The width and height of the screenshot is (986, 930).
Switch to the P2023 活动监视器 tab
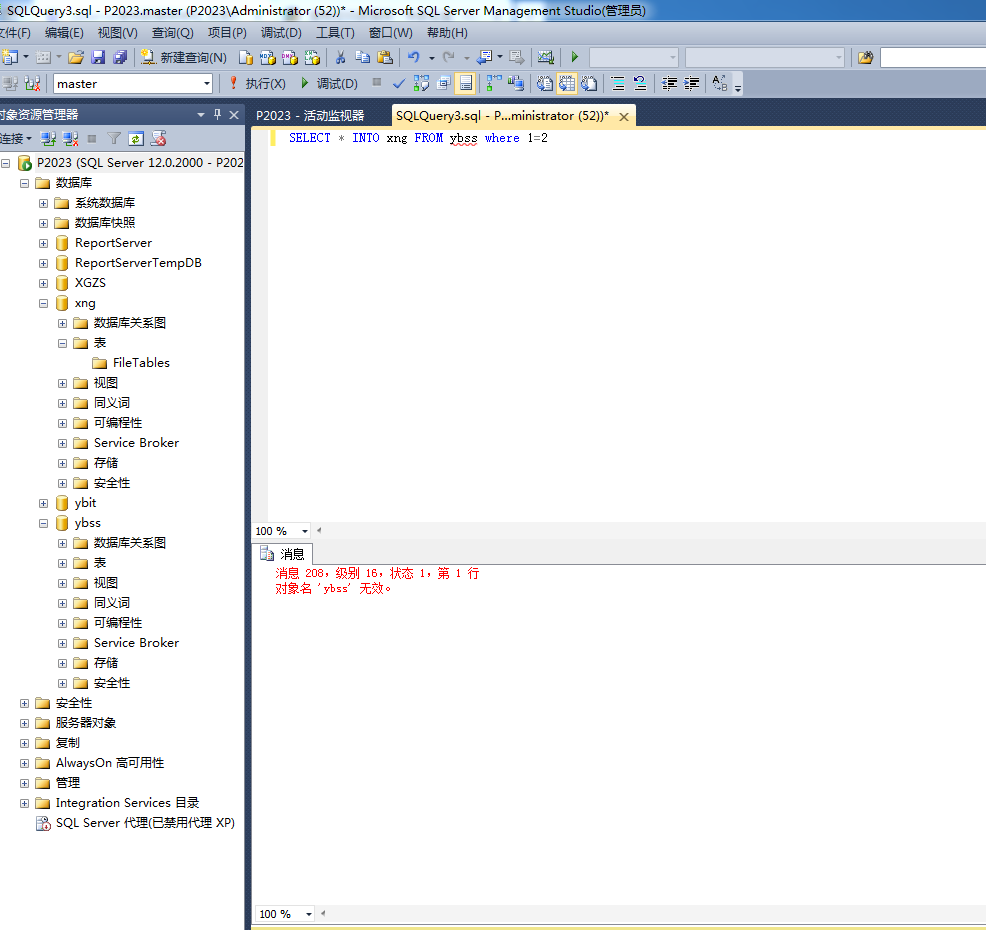pyautogui.click(x=310, y=116)
